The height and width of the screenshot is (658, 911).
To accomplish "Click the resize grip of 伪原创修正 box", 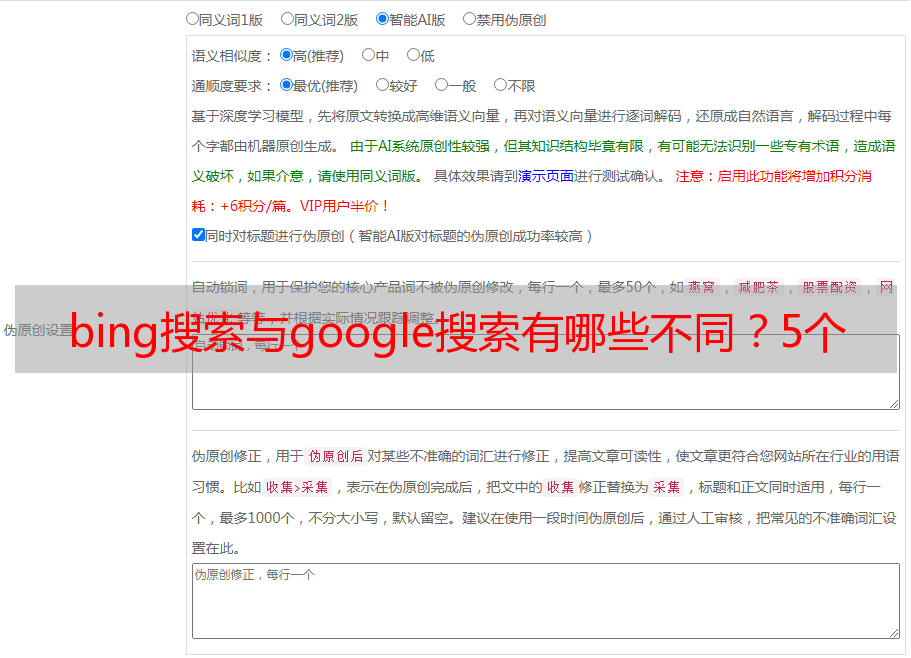I will pos(894,633).
